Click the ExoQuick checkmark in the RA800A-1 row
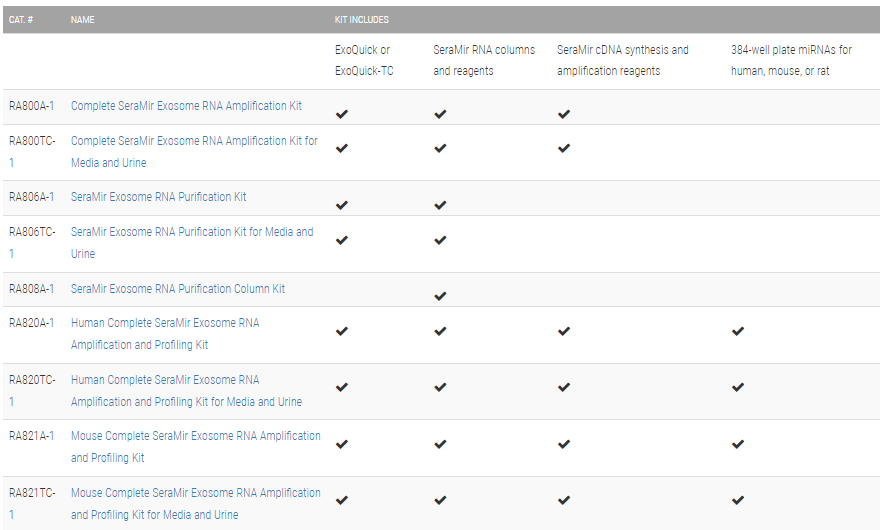The width and height of the screenshot is (884, 530). coord(342,114)
